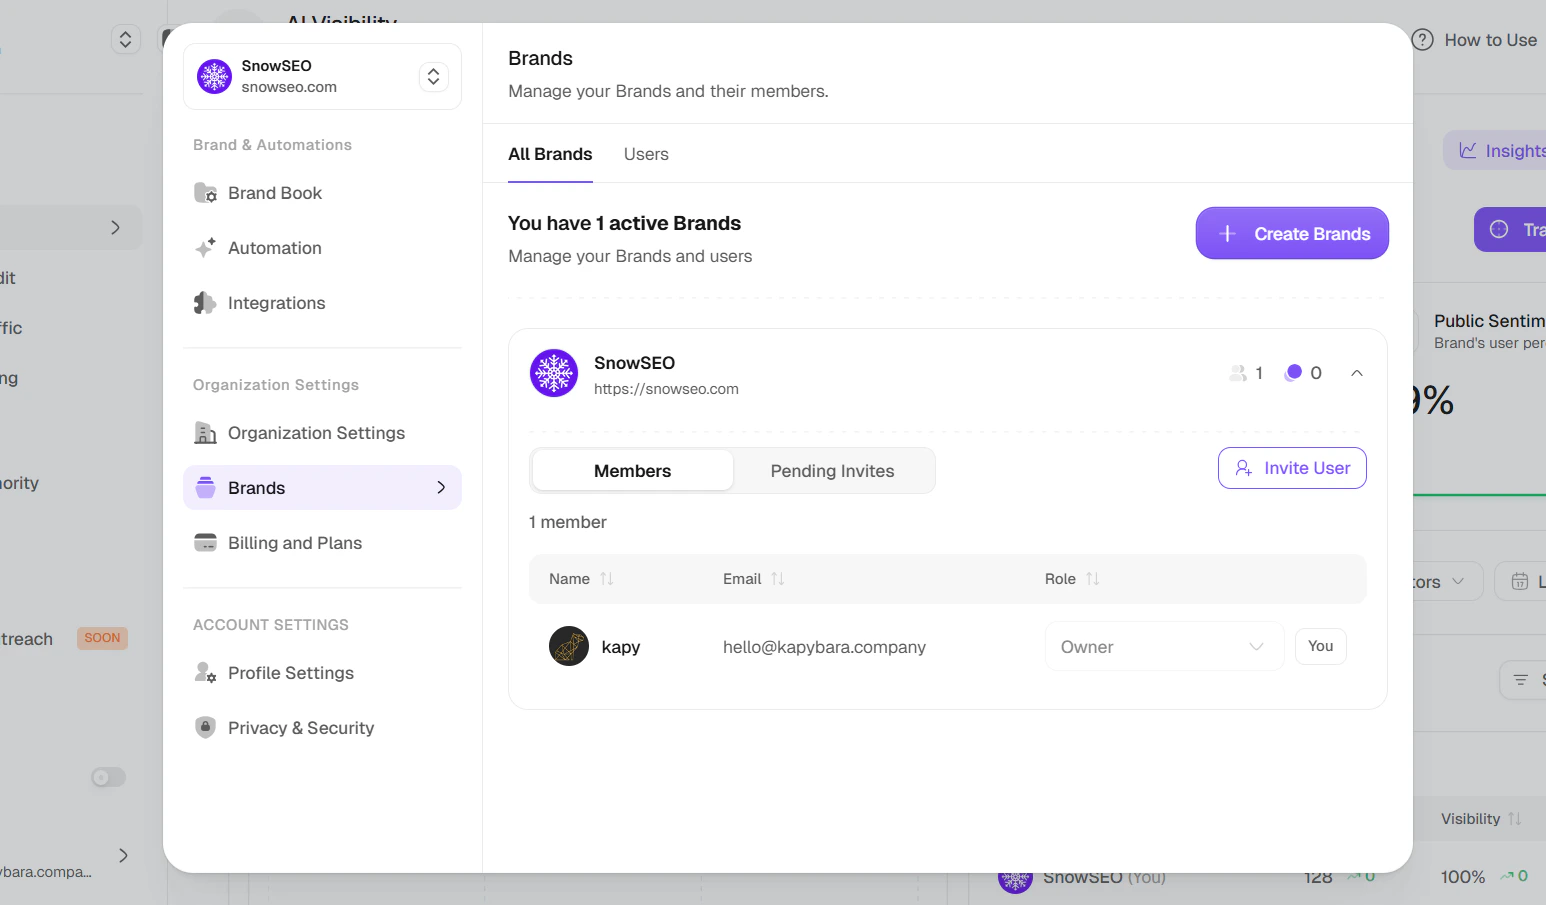Open Integrations via the puzzle piece icon
Viewport: 1546px width, 905px height.
point(207,302)
